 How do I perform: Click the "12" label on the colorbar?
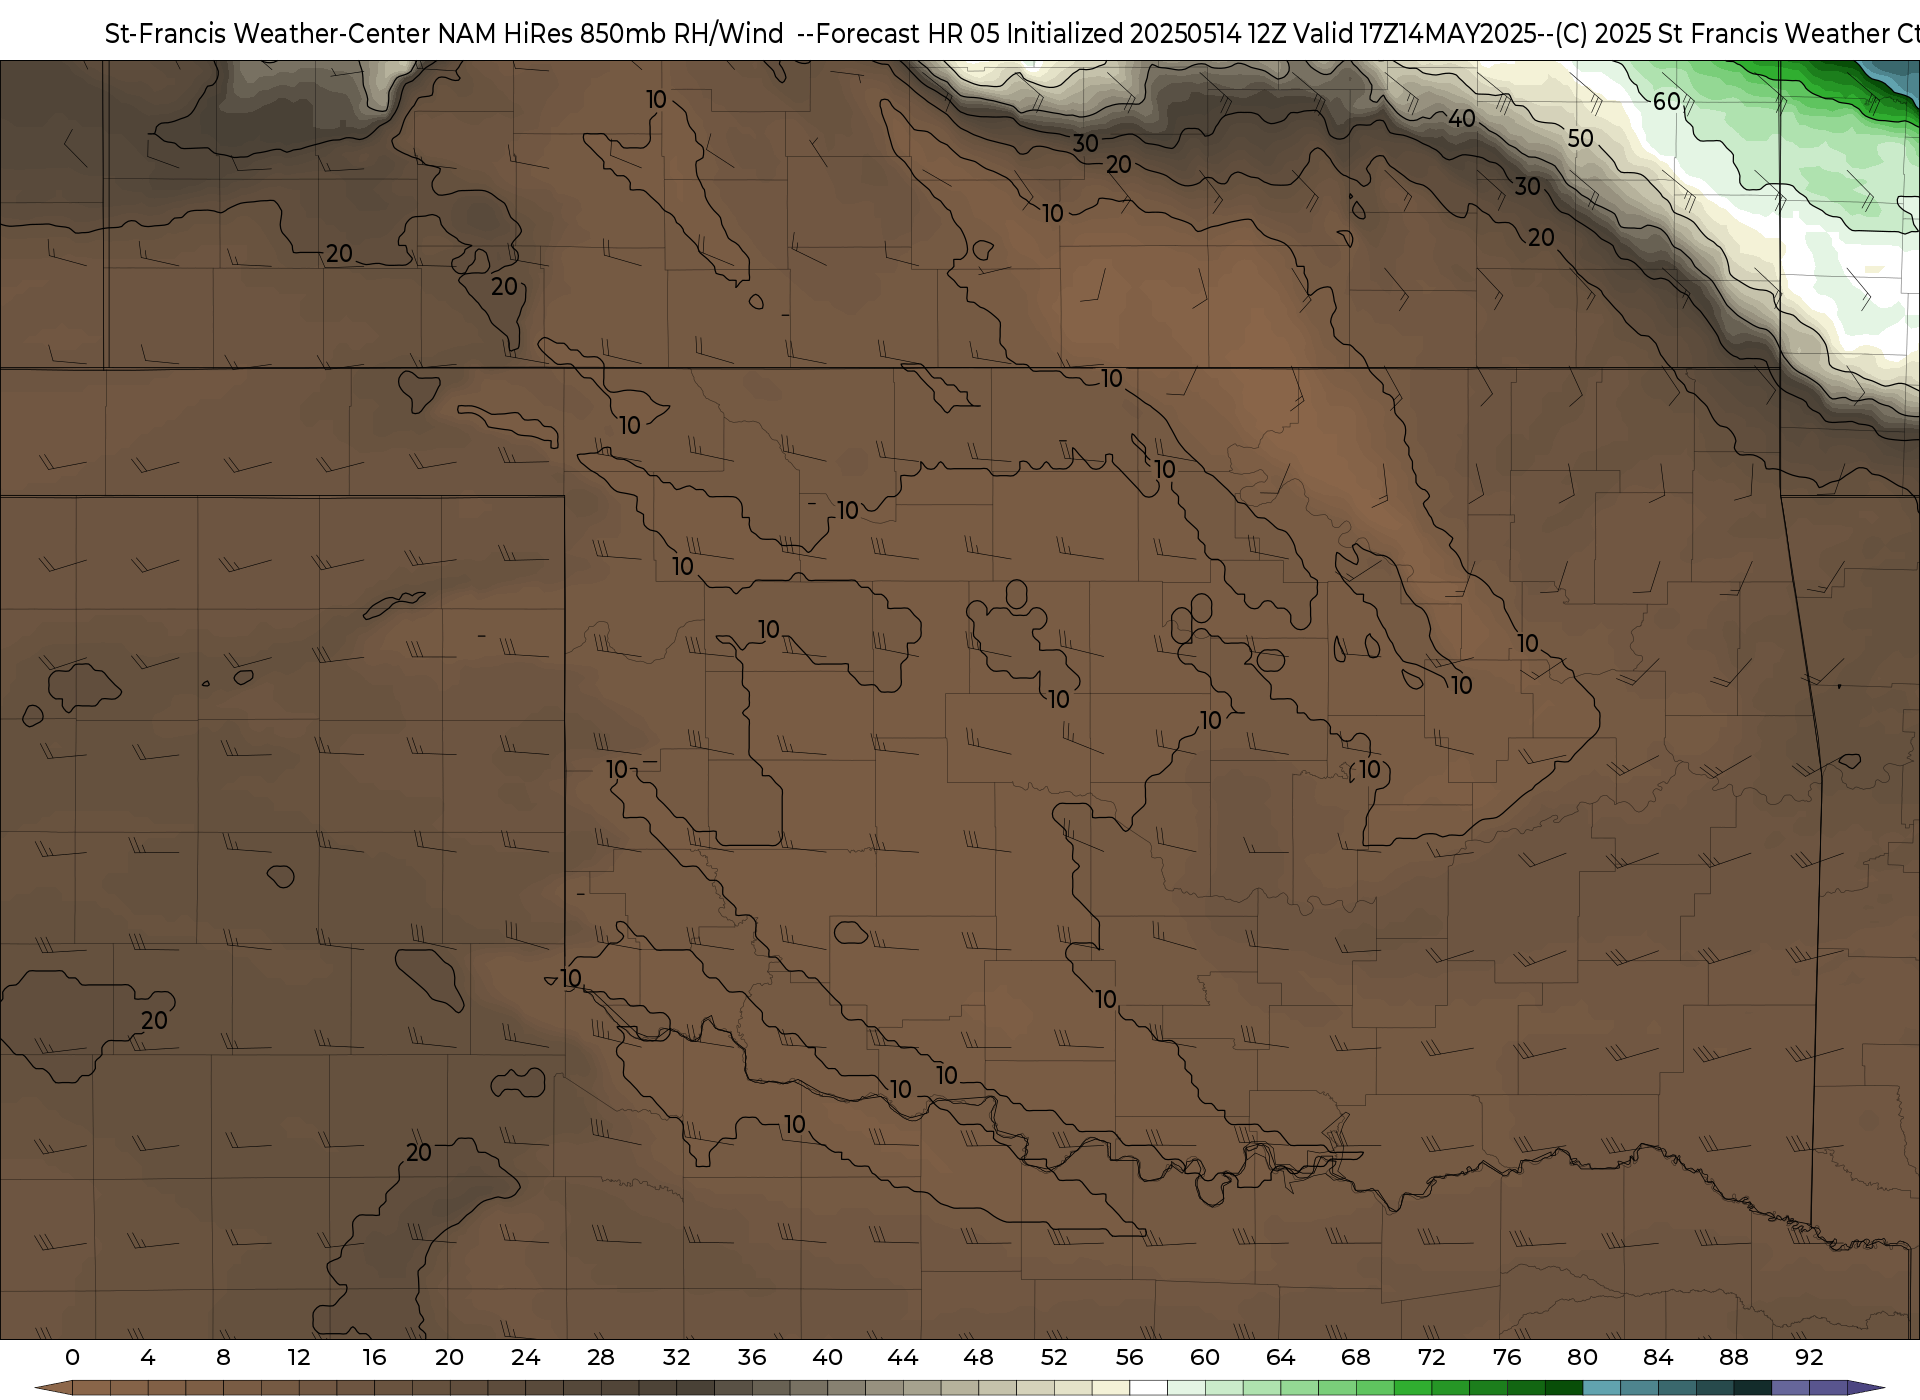tap(299, 1357)
